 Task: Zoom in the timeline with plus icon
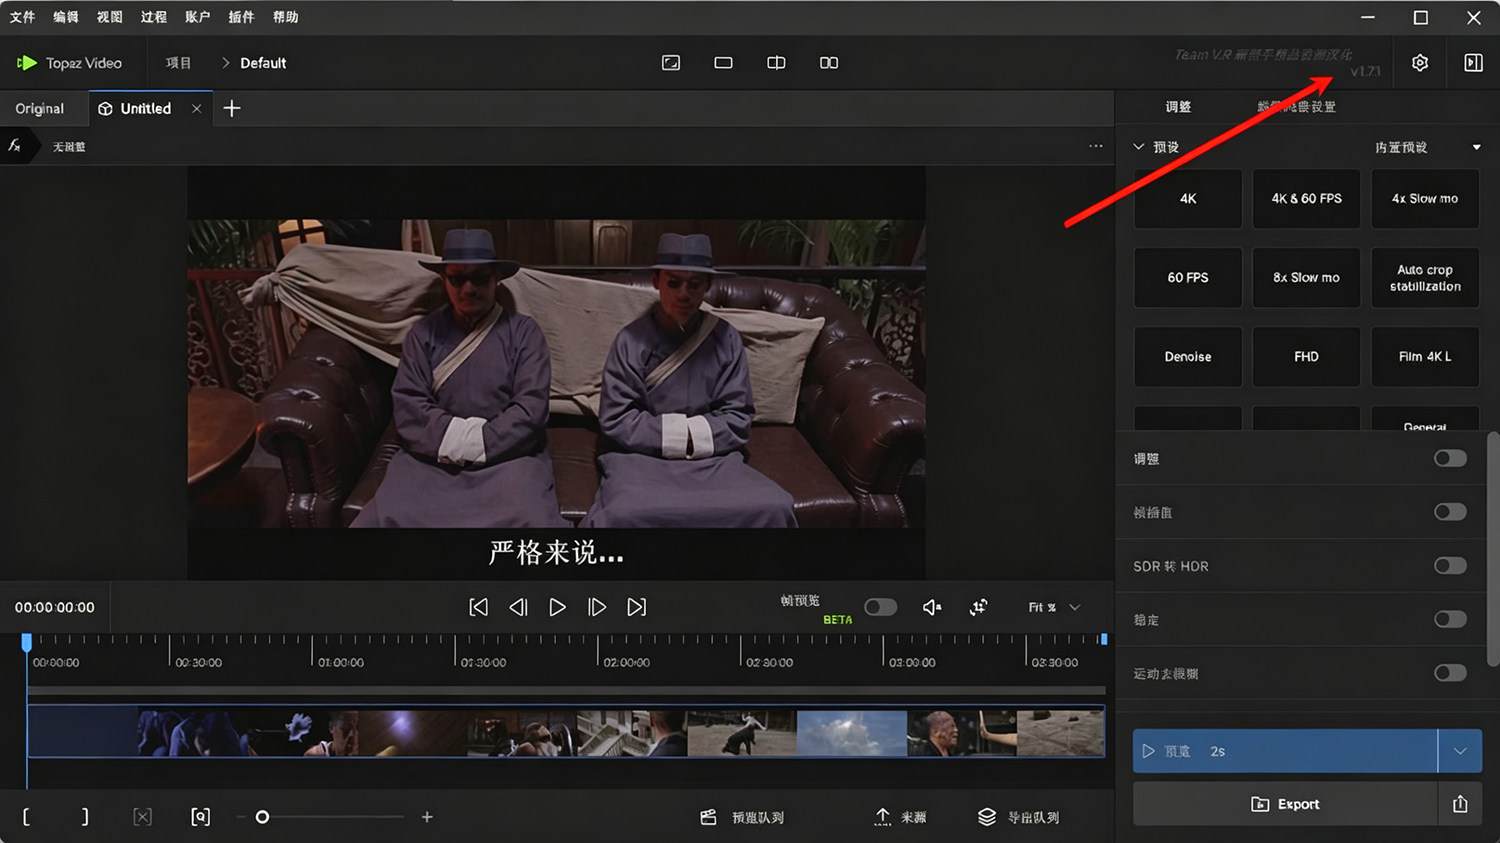click(x=427, y=817)
